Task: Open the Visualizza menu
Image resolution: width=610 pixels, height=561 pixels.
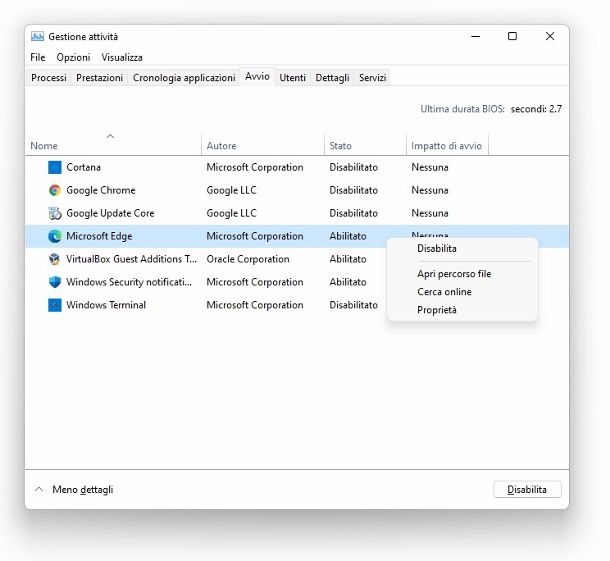Action: 122,58
